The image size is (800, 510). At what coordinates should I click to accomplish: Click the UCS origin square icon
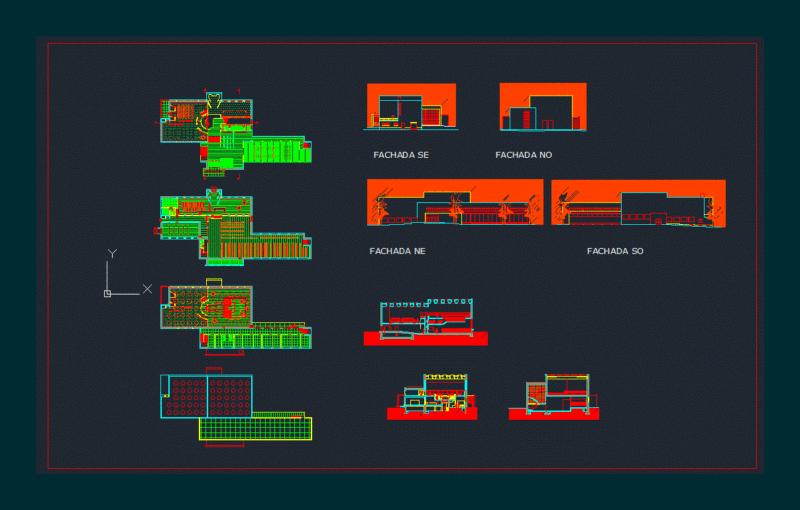click(x=107, y=294)
